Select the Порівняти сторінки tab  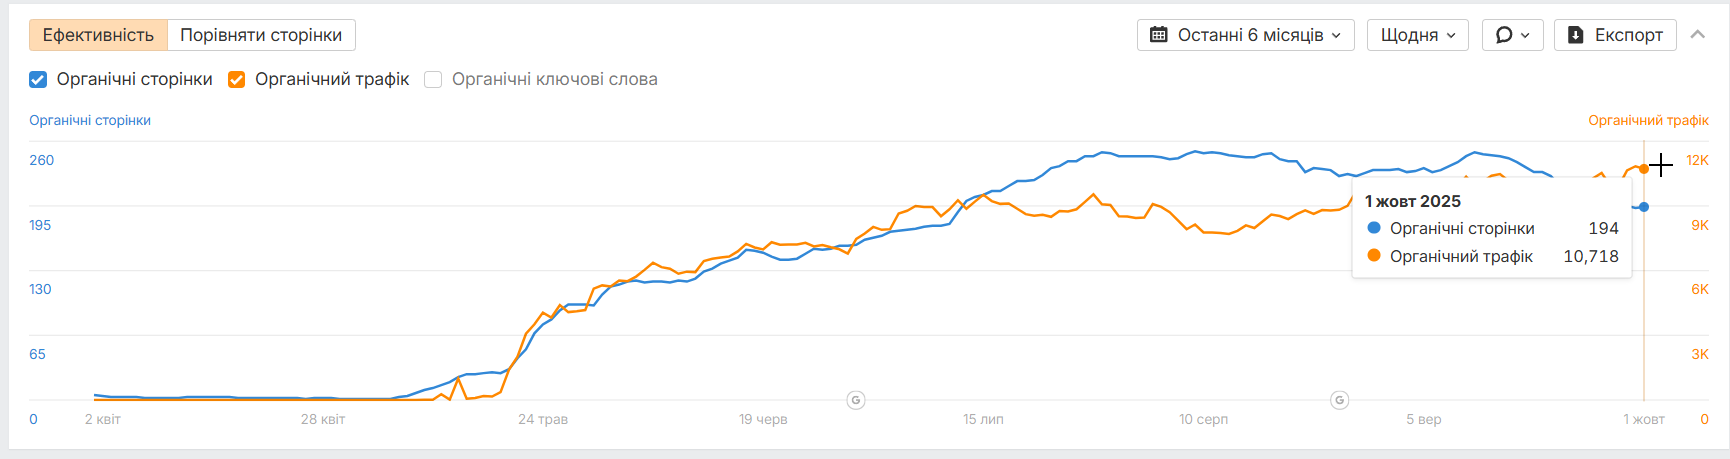(x=261, y=35)
